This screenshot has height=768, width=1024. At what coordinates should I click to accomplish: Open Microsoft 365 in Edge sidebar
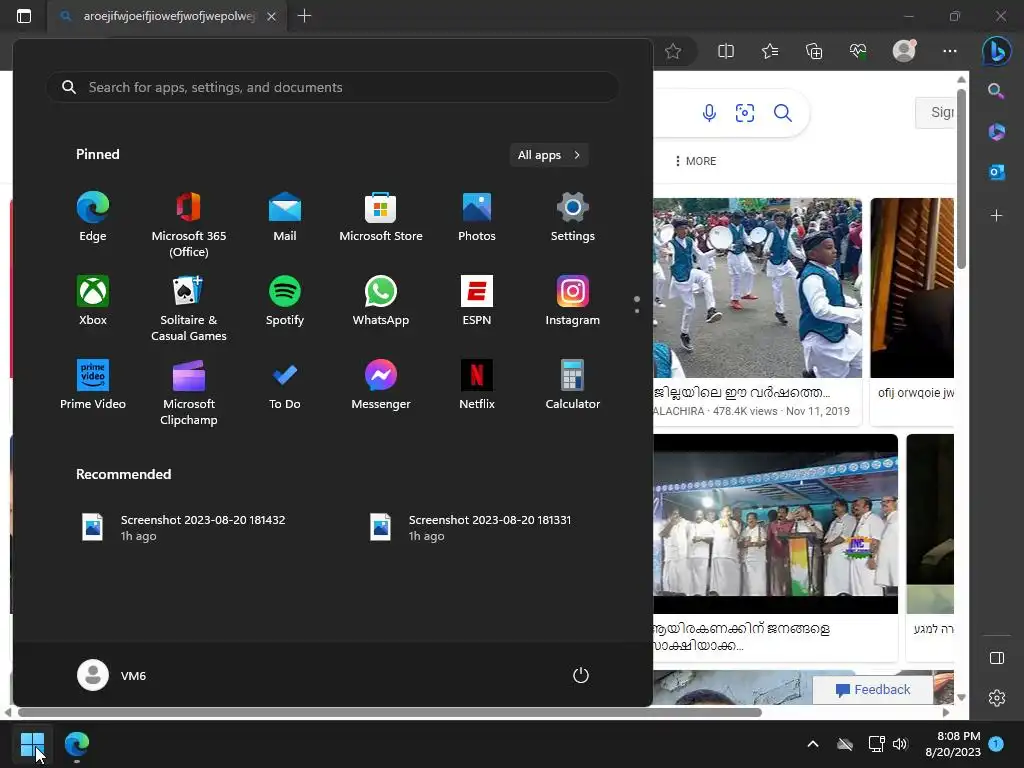pos(997,132)
